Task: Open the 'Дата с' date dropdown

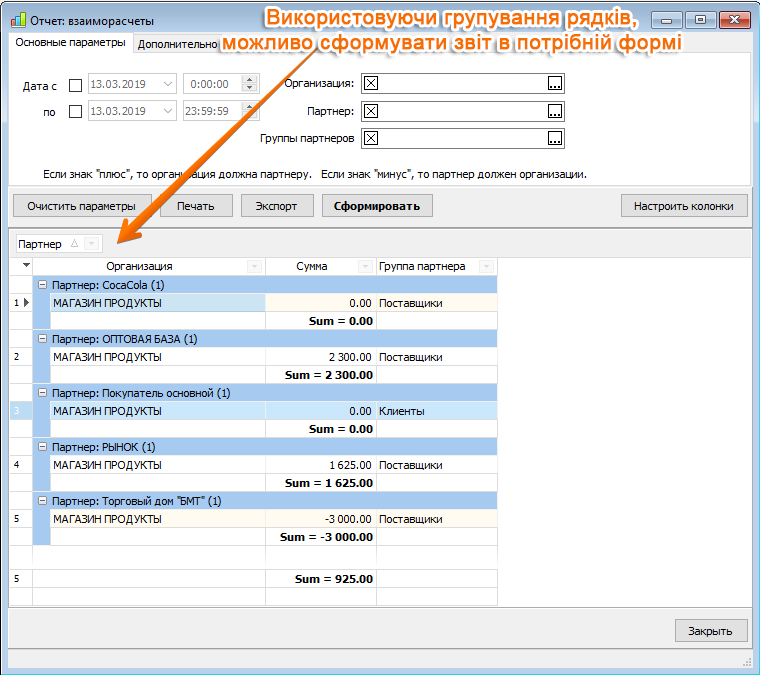Action: click(x=168, y=84)
